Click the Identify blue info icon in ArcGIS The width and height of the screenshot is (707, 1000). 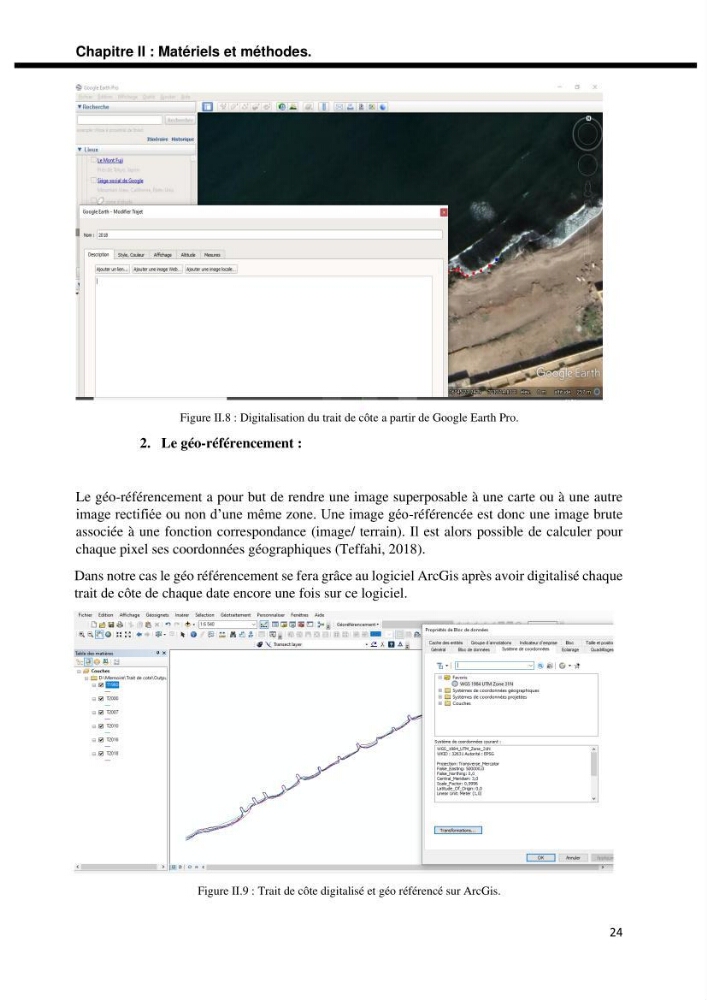pos(193,635)
